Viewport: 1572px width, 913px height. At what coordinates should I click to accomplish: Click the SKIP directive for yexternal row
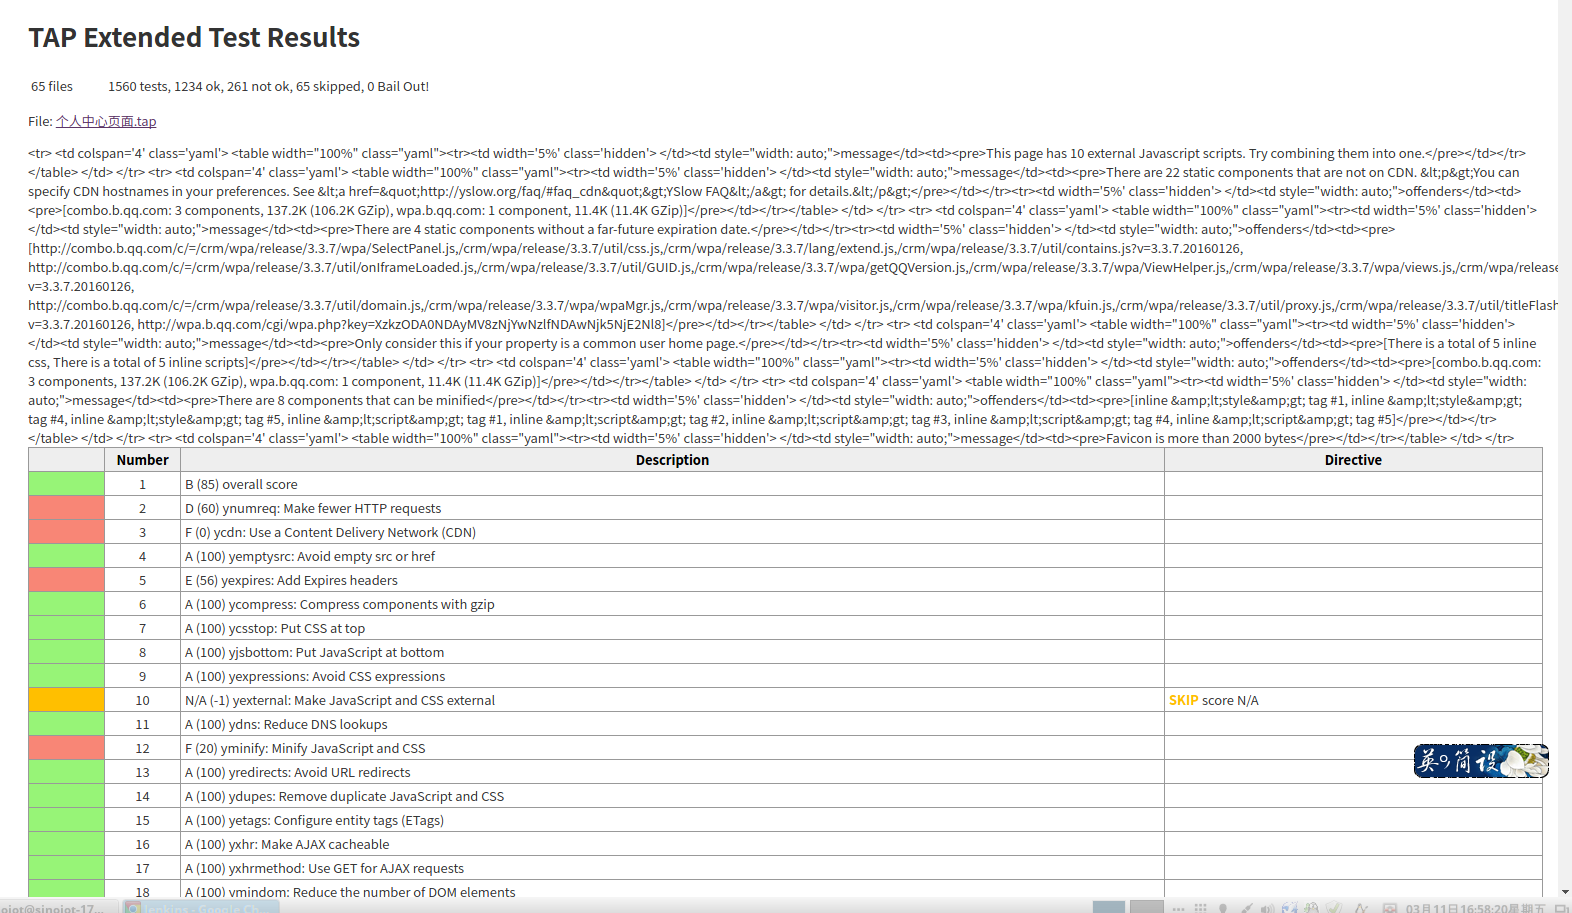pyautogui.click(x=1183, y=700)
